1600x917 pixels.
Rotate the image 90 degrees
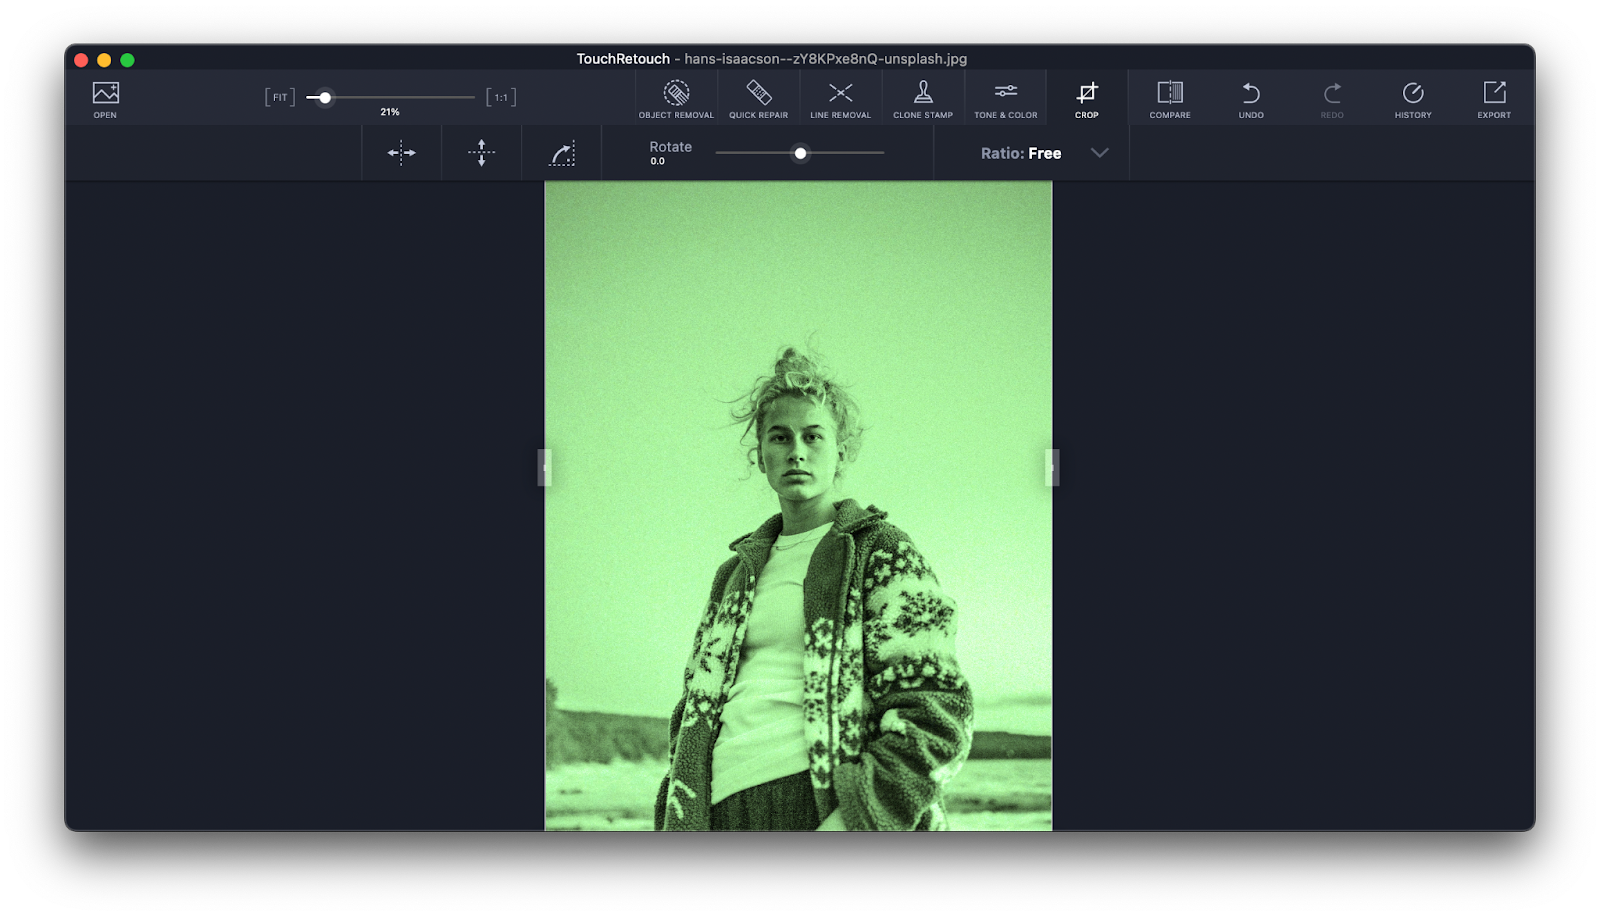(x=561, y=152)
